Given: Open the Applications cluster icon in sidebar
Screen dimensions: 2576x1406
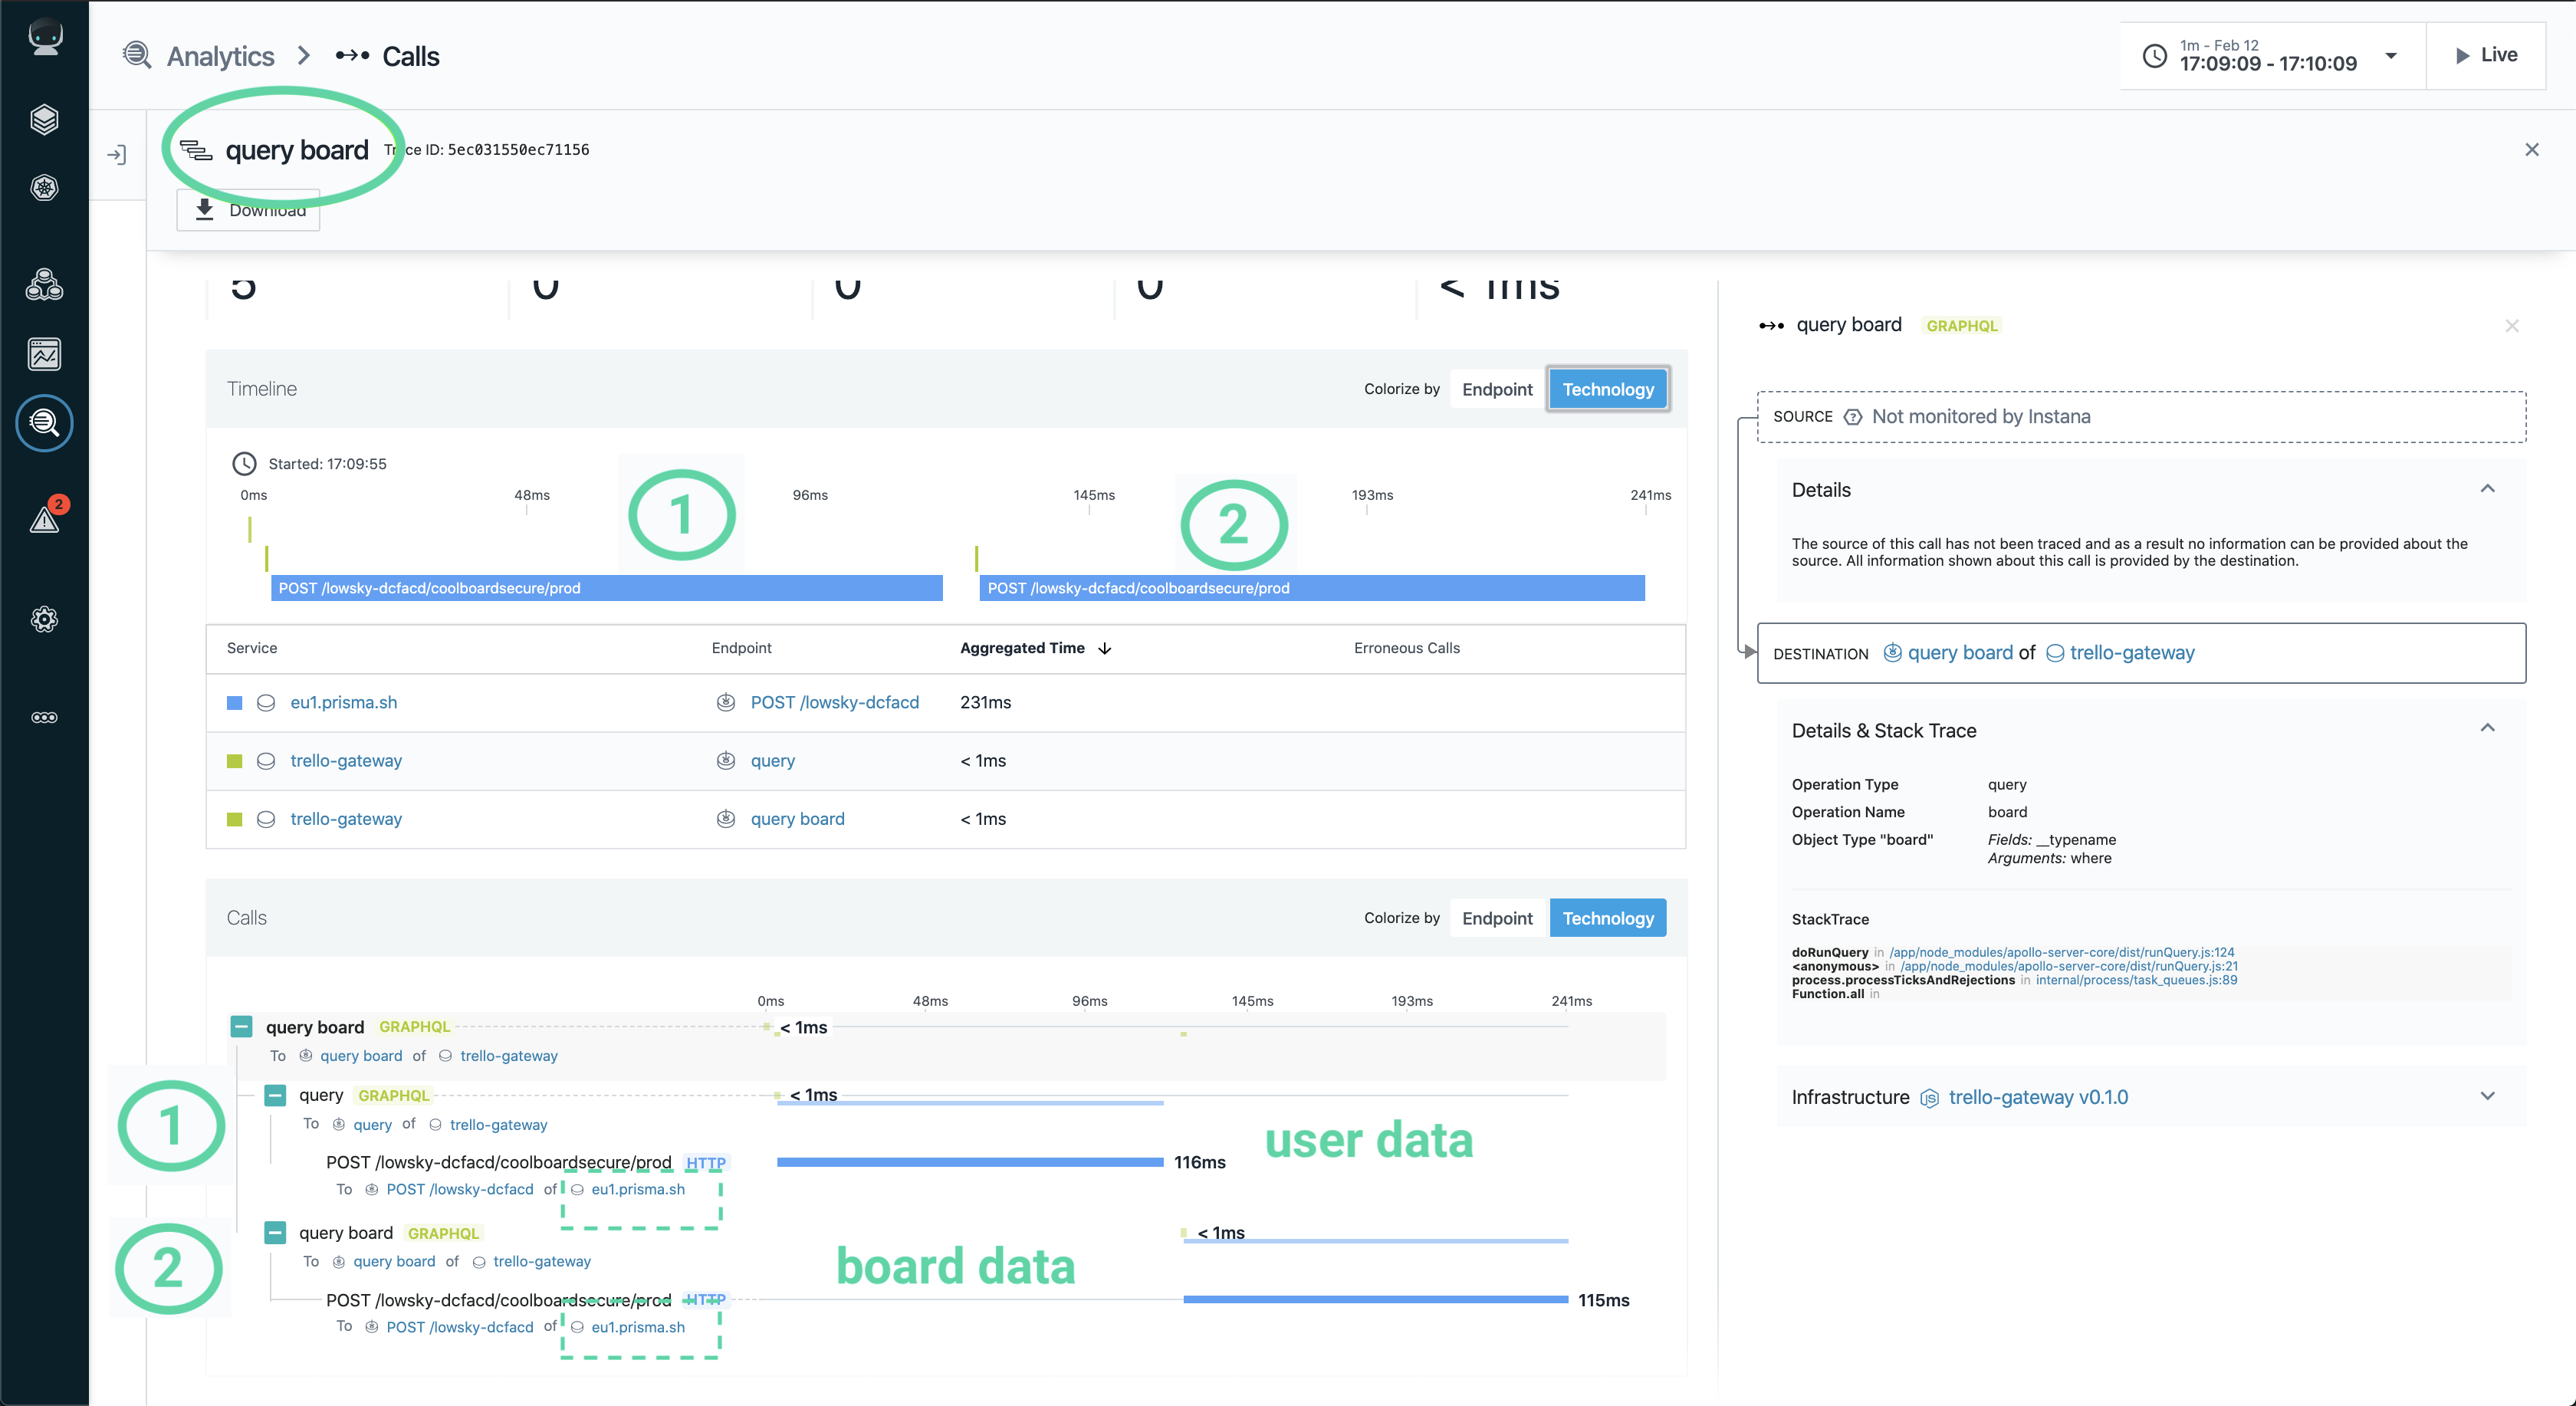Looking at the screenshot, I should [44, 286].
